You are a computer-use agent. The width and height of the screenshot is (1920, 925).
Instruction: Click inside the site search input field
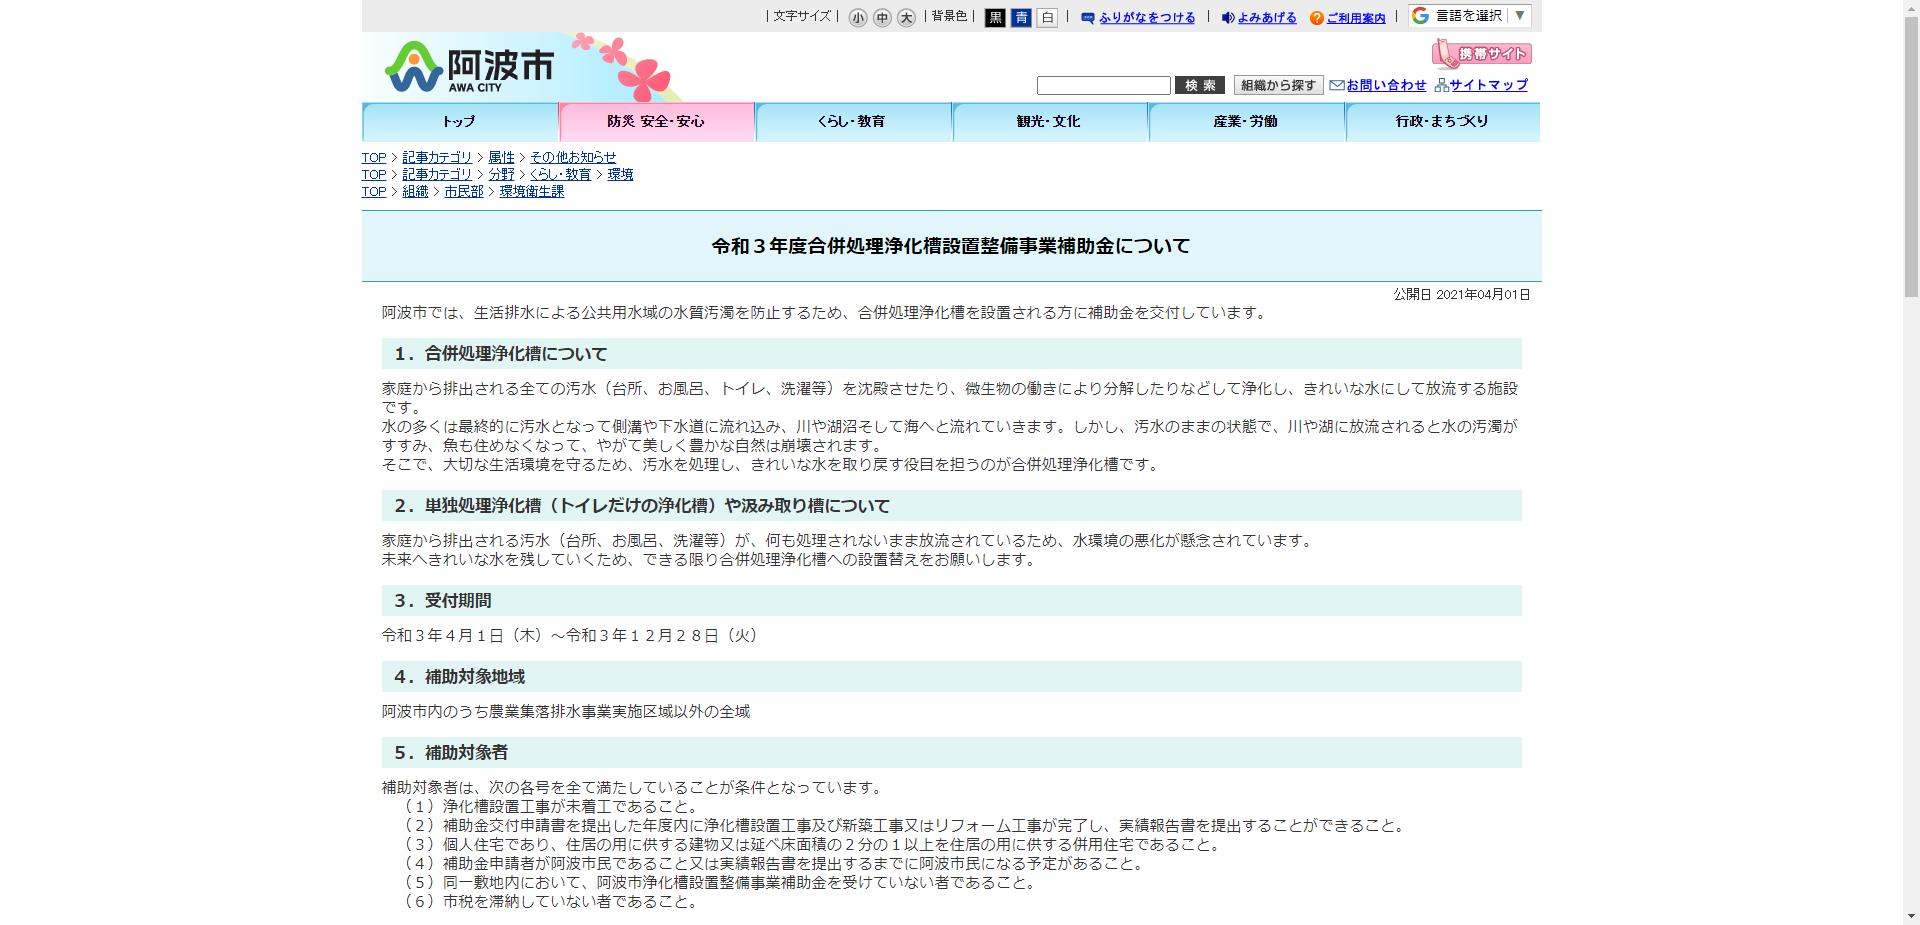click(1103, 85)
